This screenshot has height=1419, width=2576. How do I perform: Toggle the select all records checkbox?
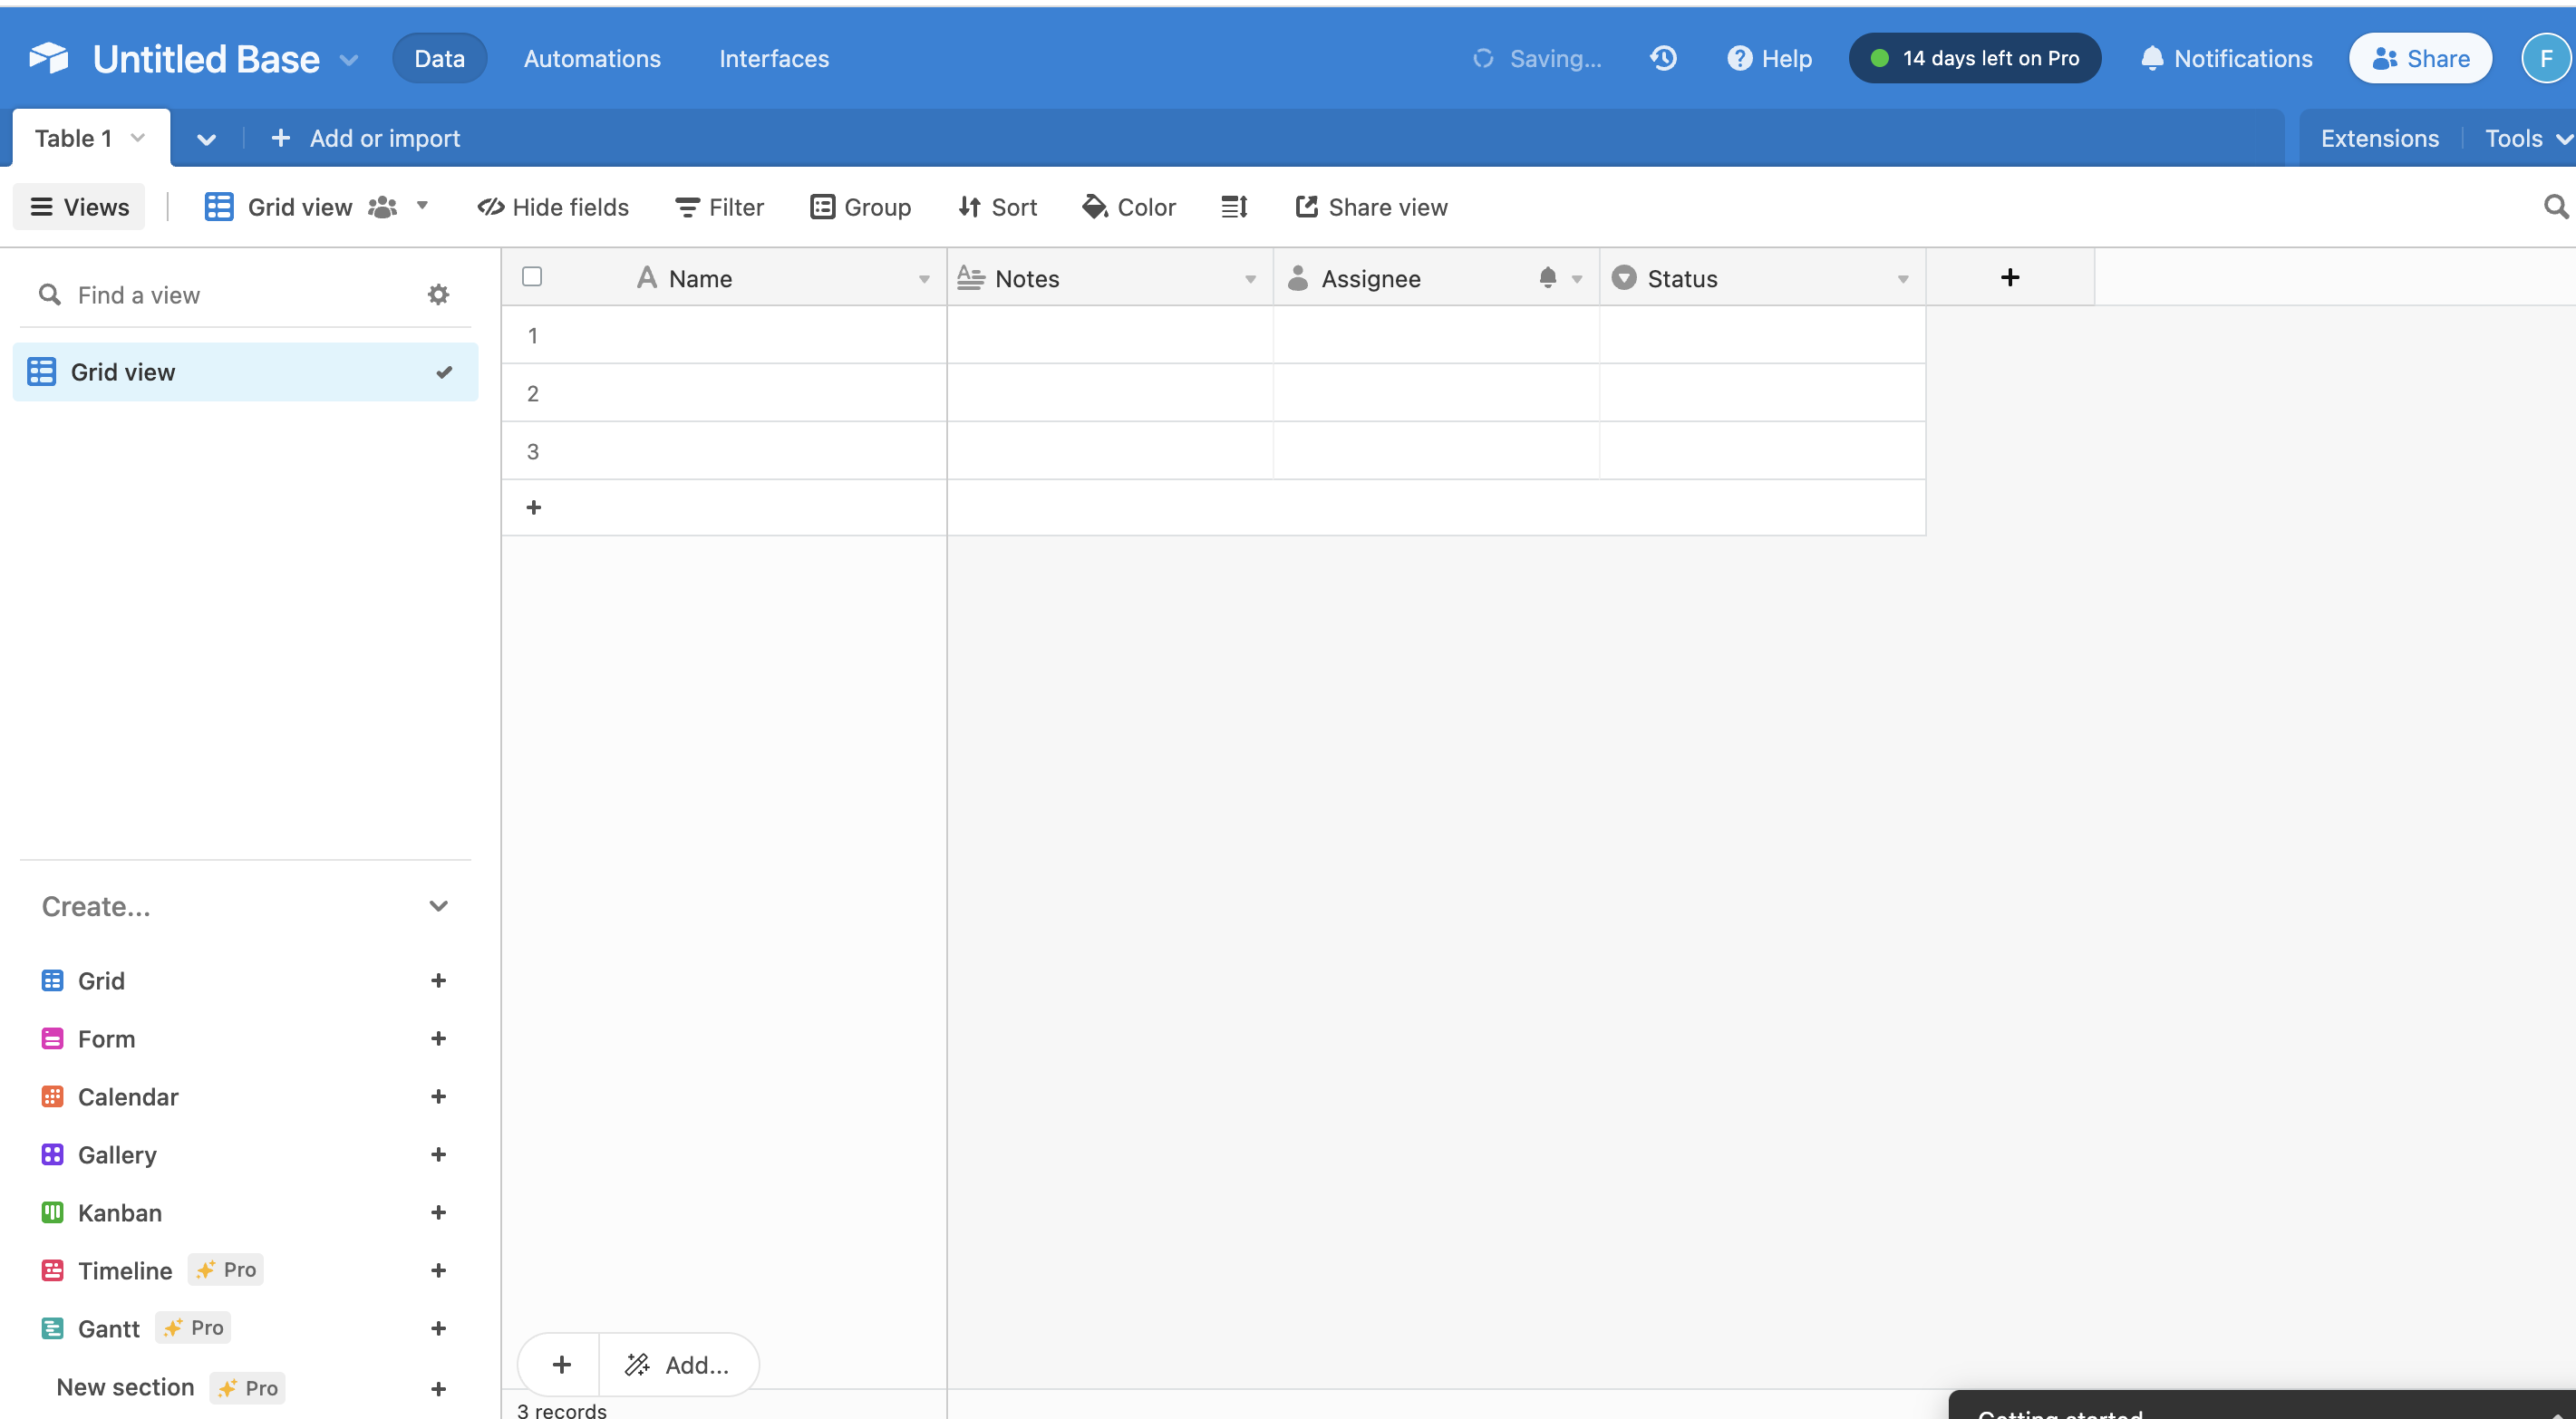(532, 277)
